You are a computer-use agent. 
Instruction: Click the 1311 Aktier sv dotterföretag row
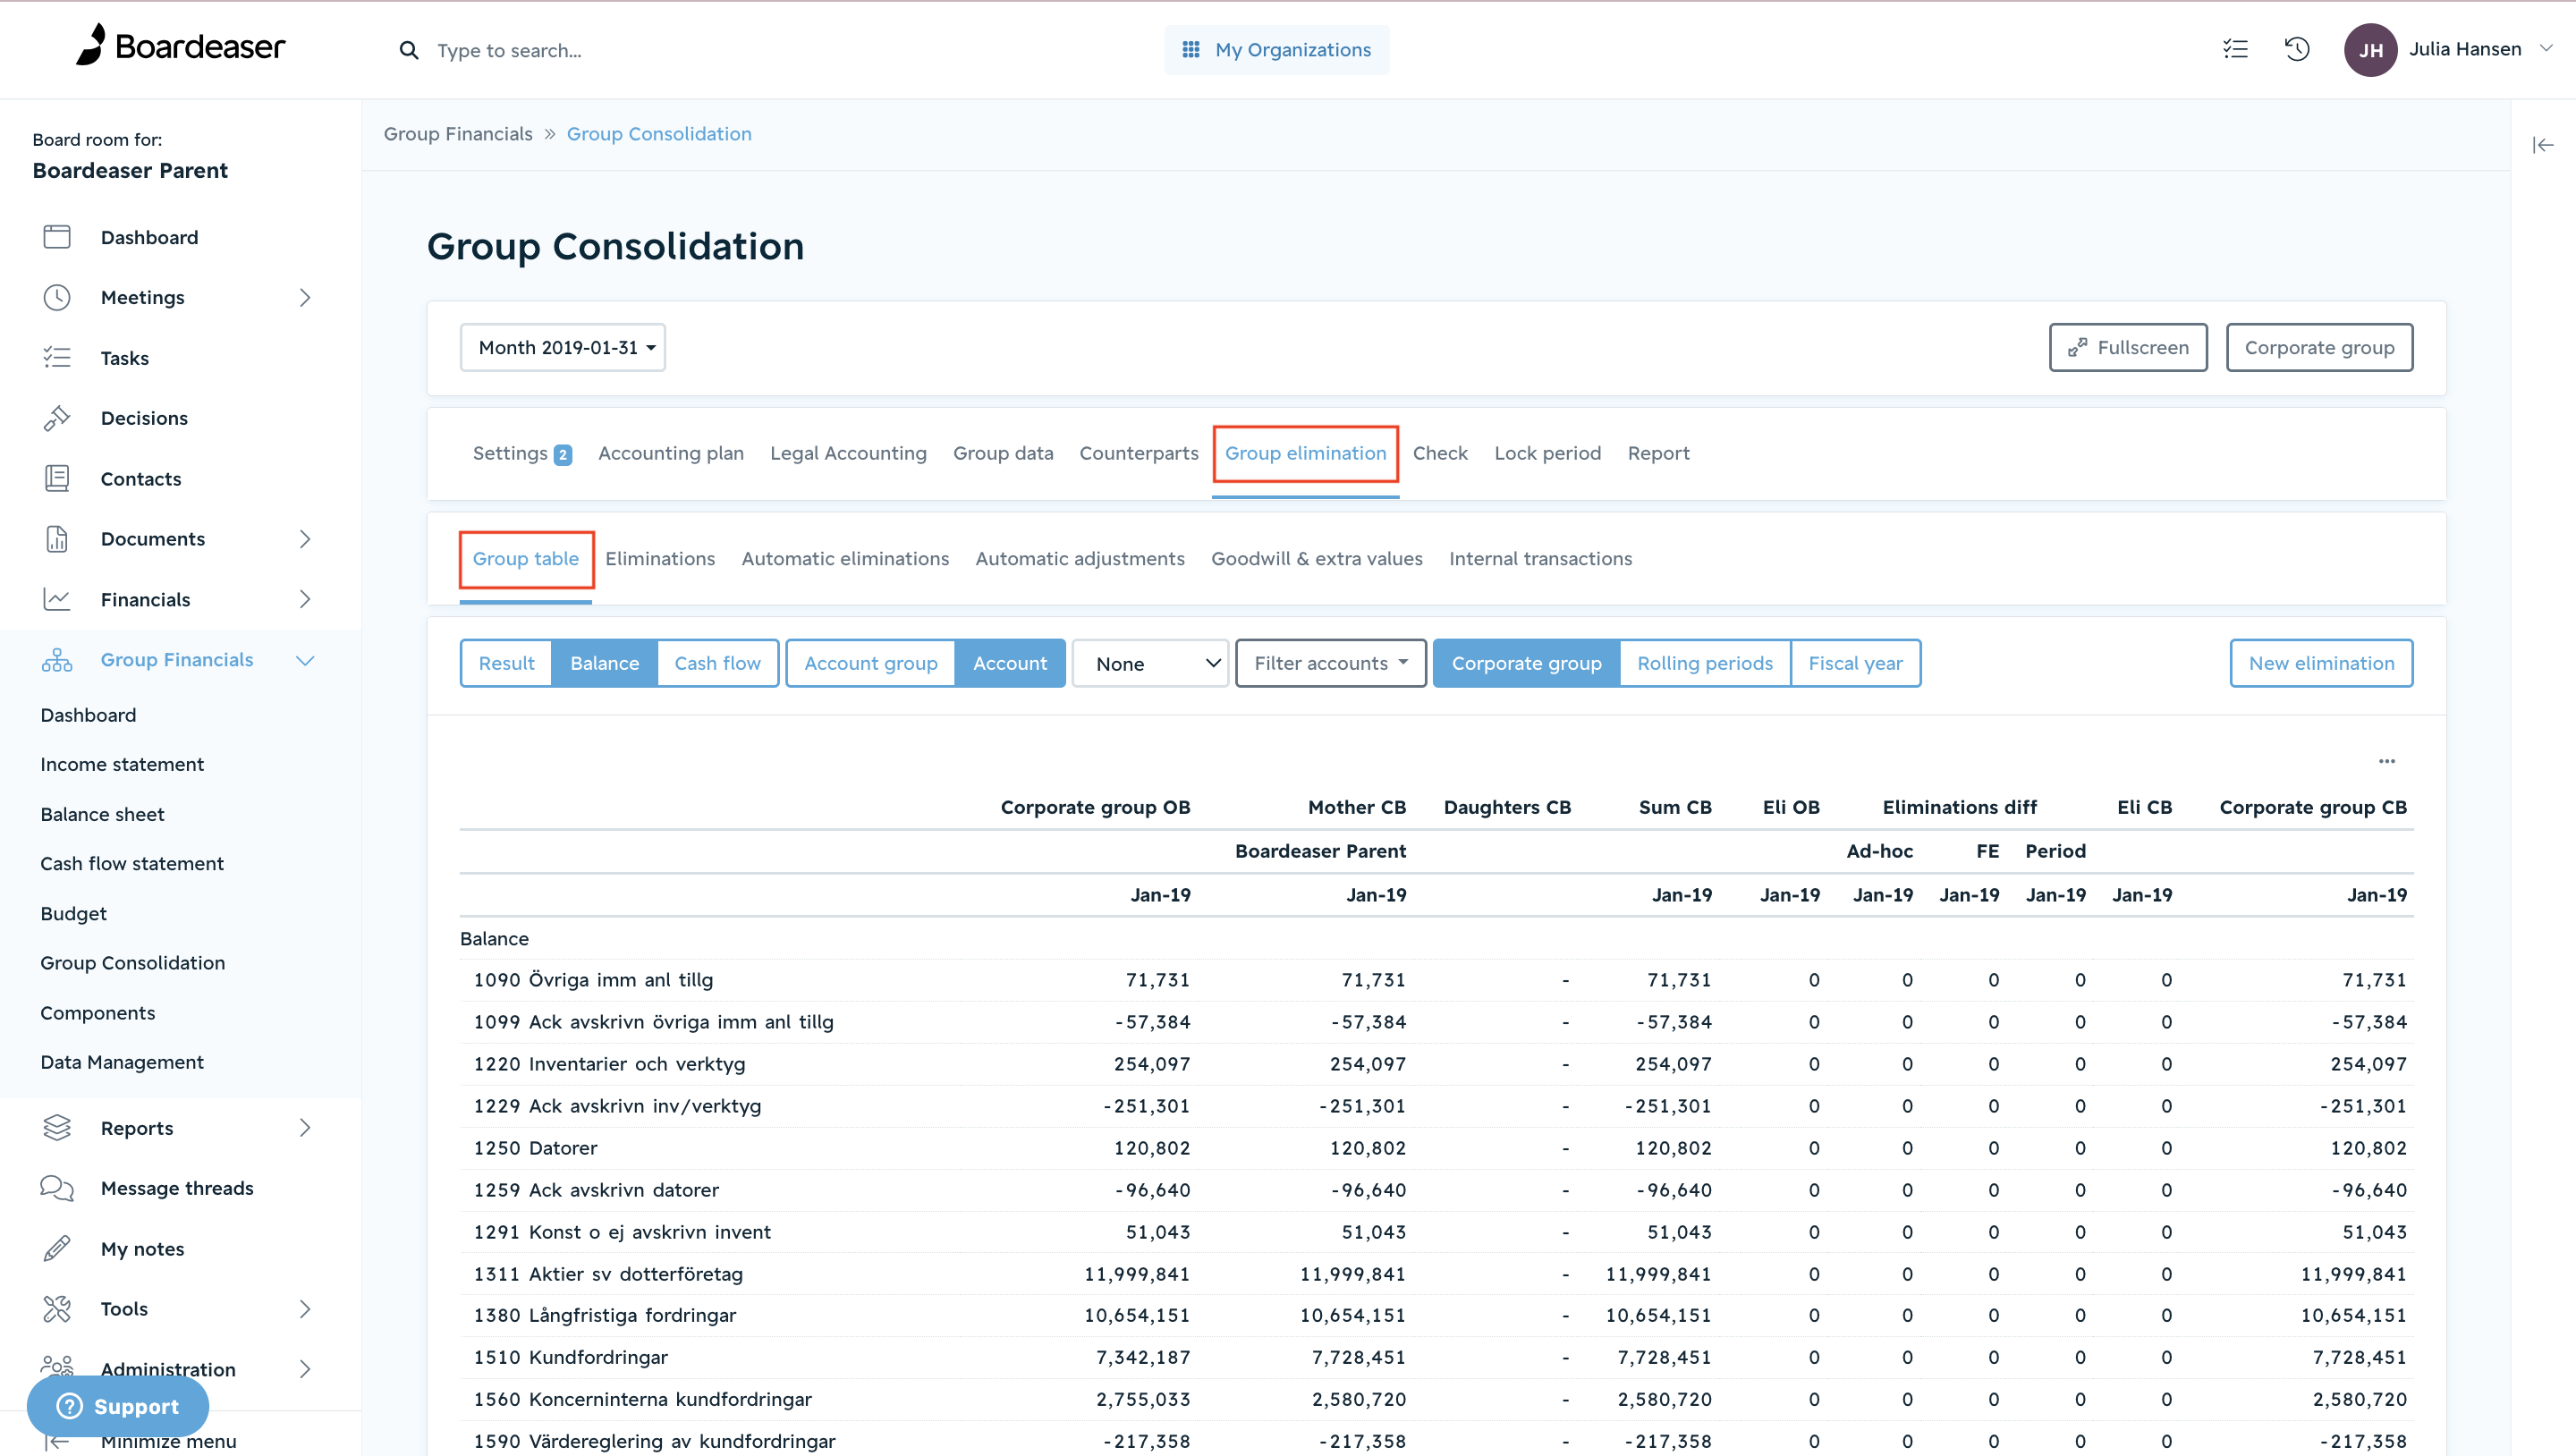(x=1436, y=1274)
